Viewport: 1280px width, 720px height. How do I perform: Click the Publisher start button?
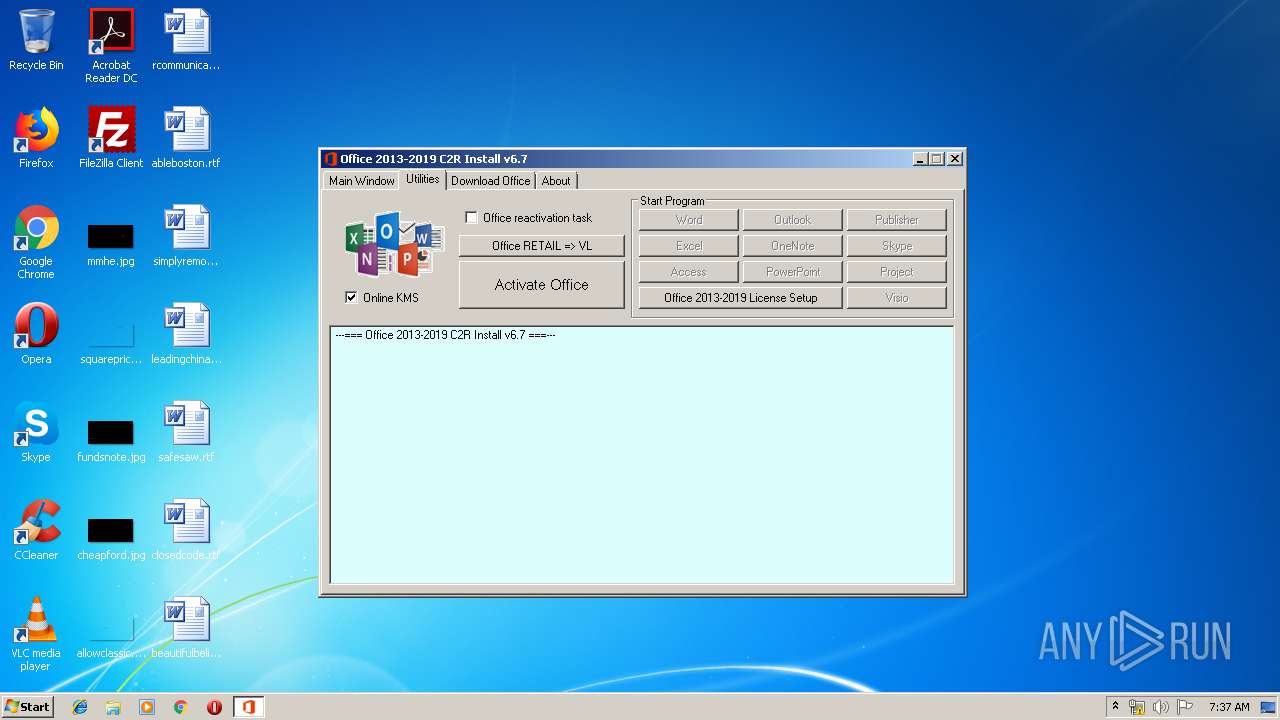click(897, 220)
